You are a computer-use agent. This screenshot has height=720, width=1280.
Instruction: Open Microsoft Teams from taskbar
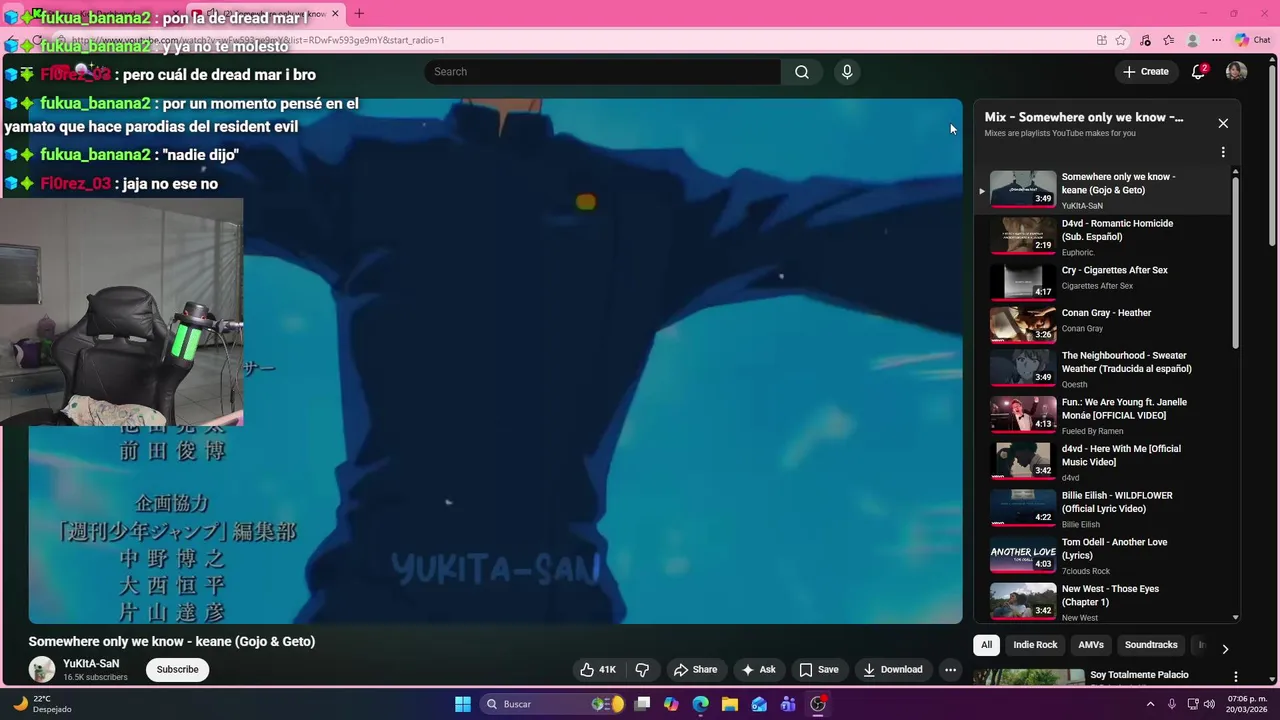tap(788, 704)
